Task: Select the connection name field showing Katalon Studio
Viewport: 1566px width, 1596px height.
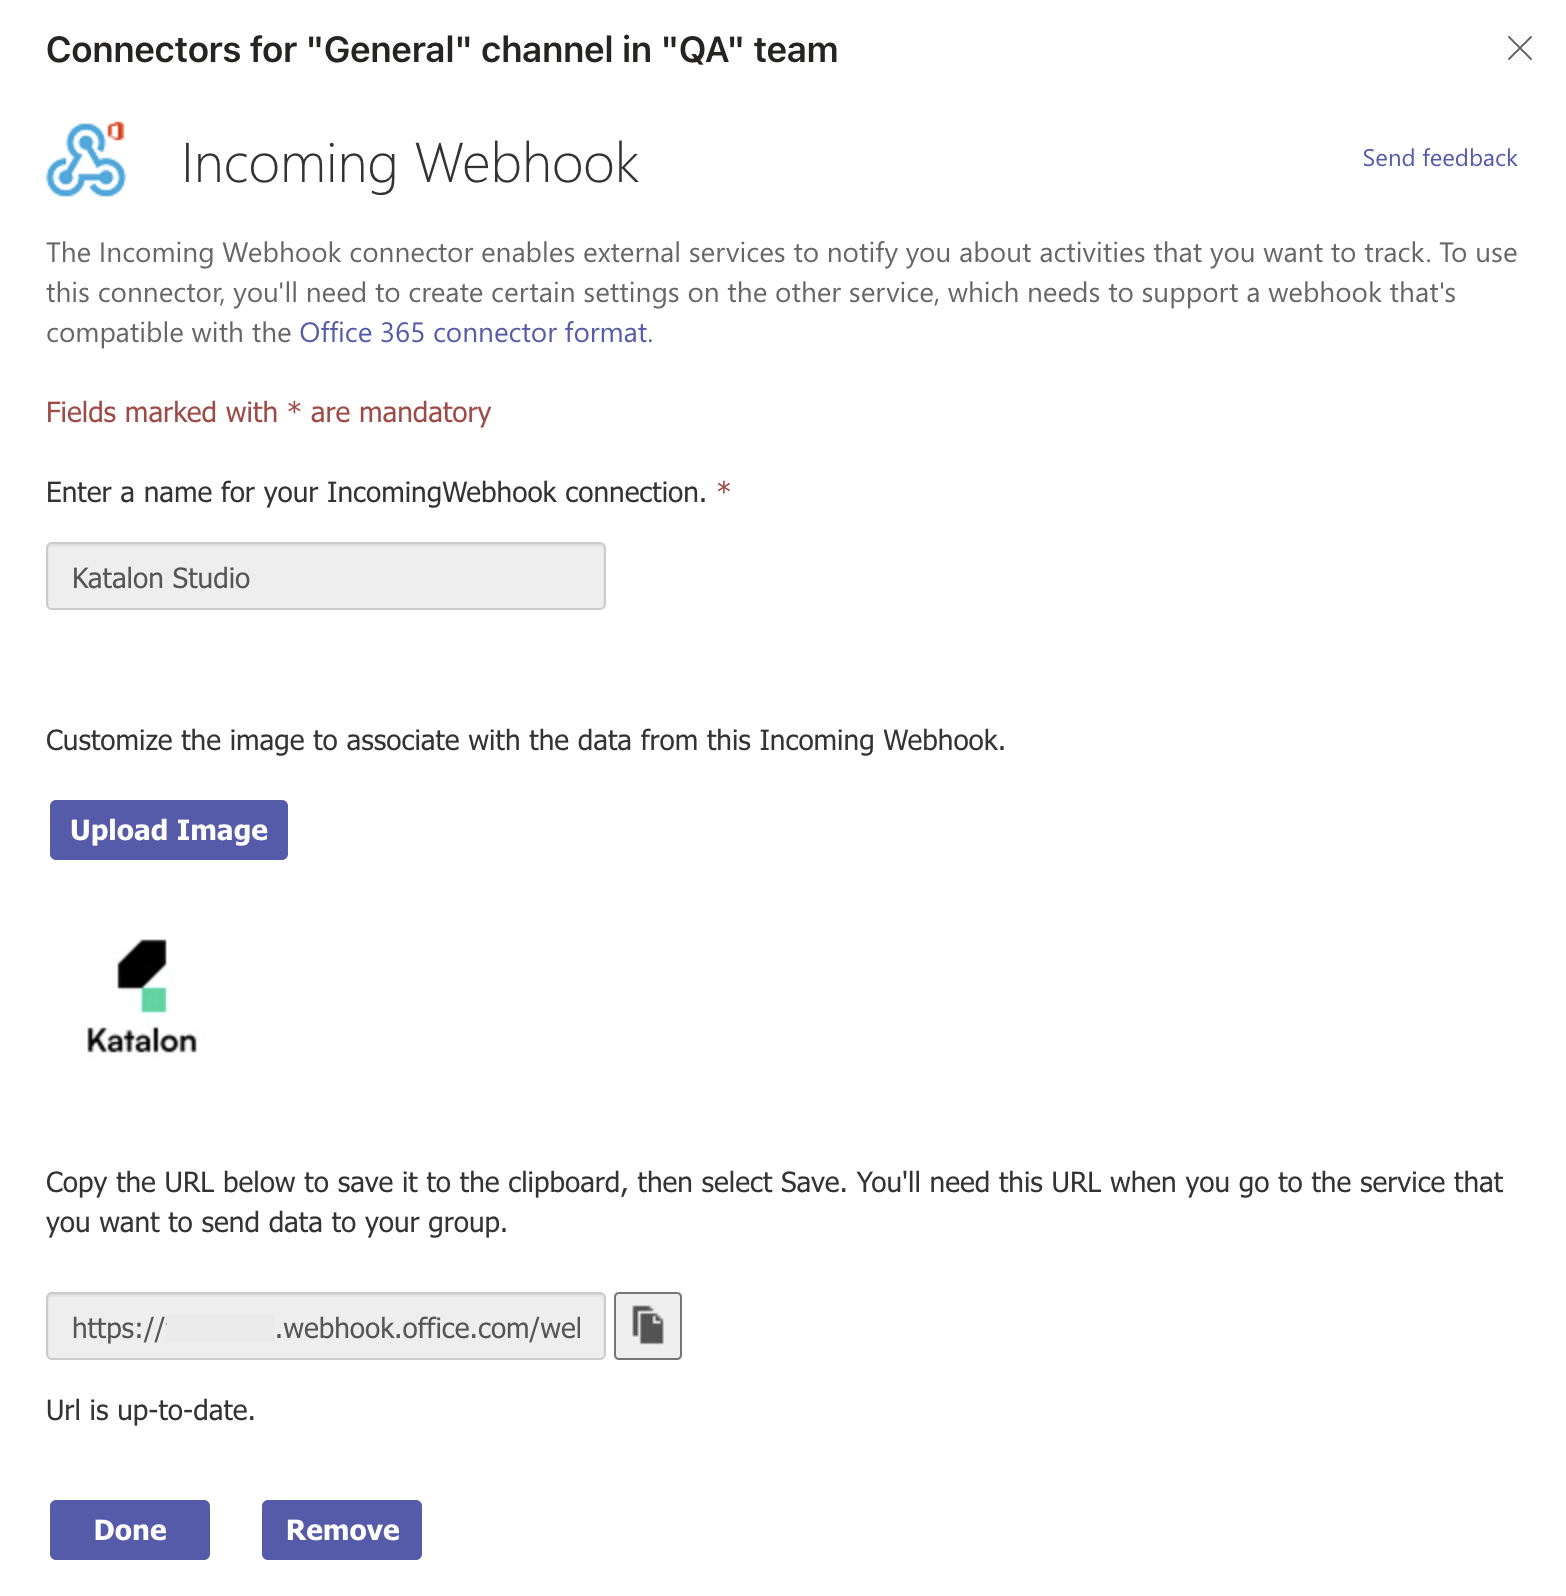Action: point(325,576)
